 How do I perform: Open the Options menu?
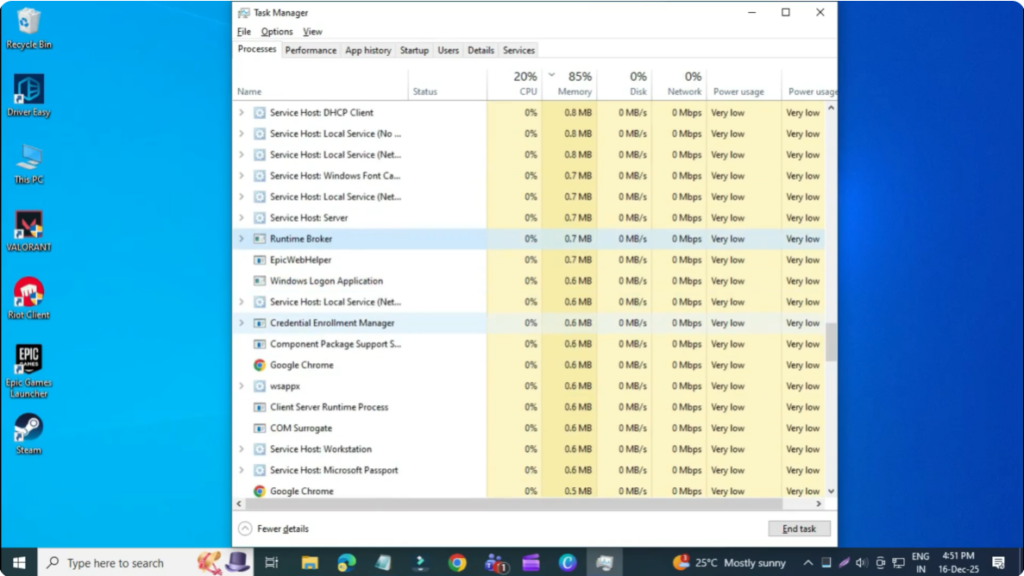[277, 32]
